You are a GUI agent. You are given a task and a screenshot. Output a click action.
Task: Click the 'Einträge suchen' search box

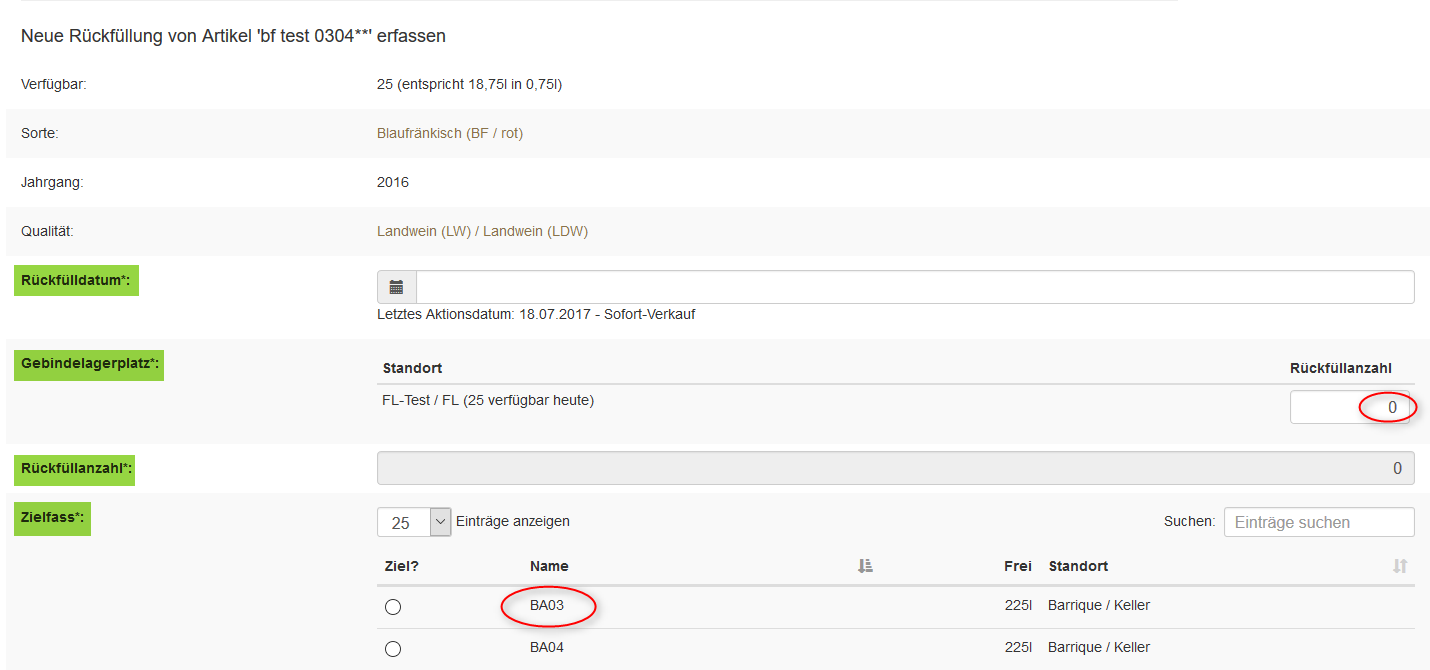click(x=1318, y=522)
